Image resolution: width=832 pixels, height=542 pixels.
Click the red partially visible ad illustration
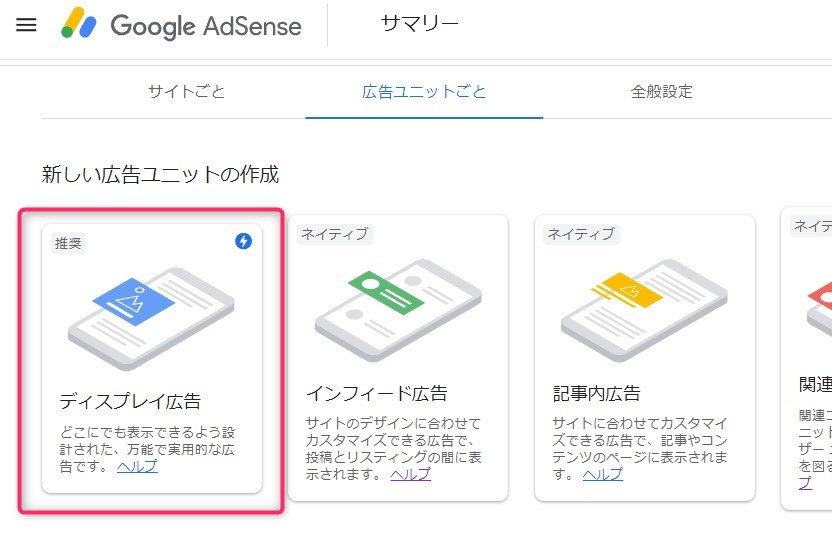(x=819, y=310)
